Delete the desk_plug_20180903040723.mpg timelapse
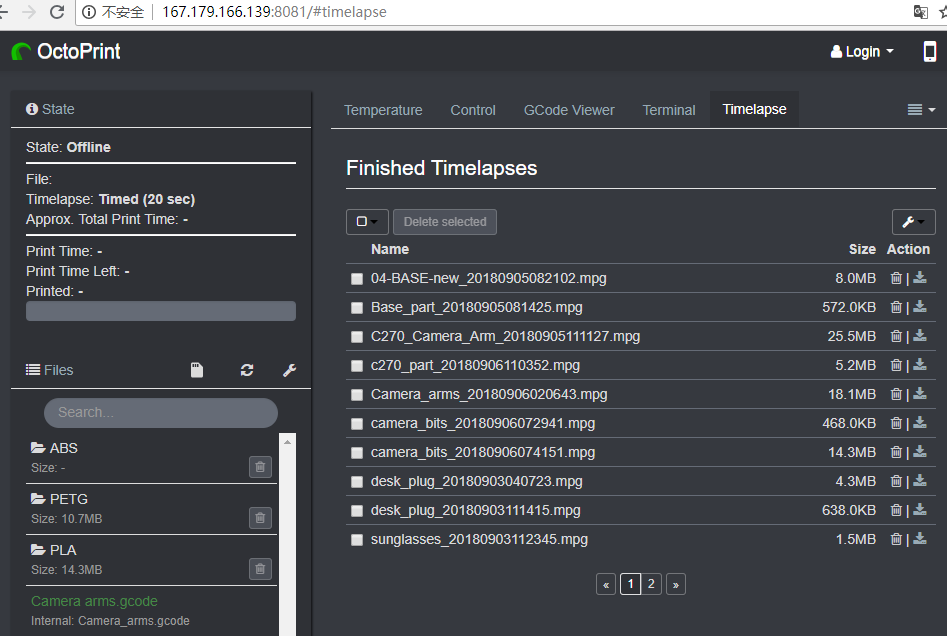The image size is (947, 636). [896, 481]
